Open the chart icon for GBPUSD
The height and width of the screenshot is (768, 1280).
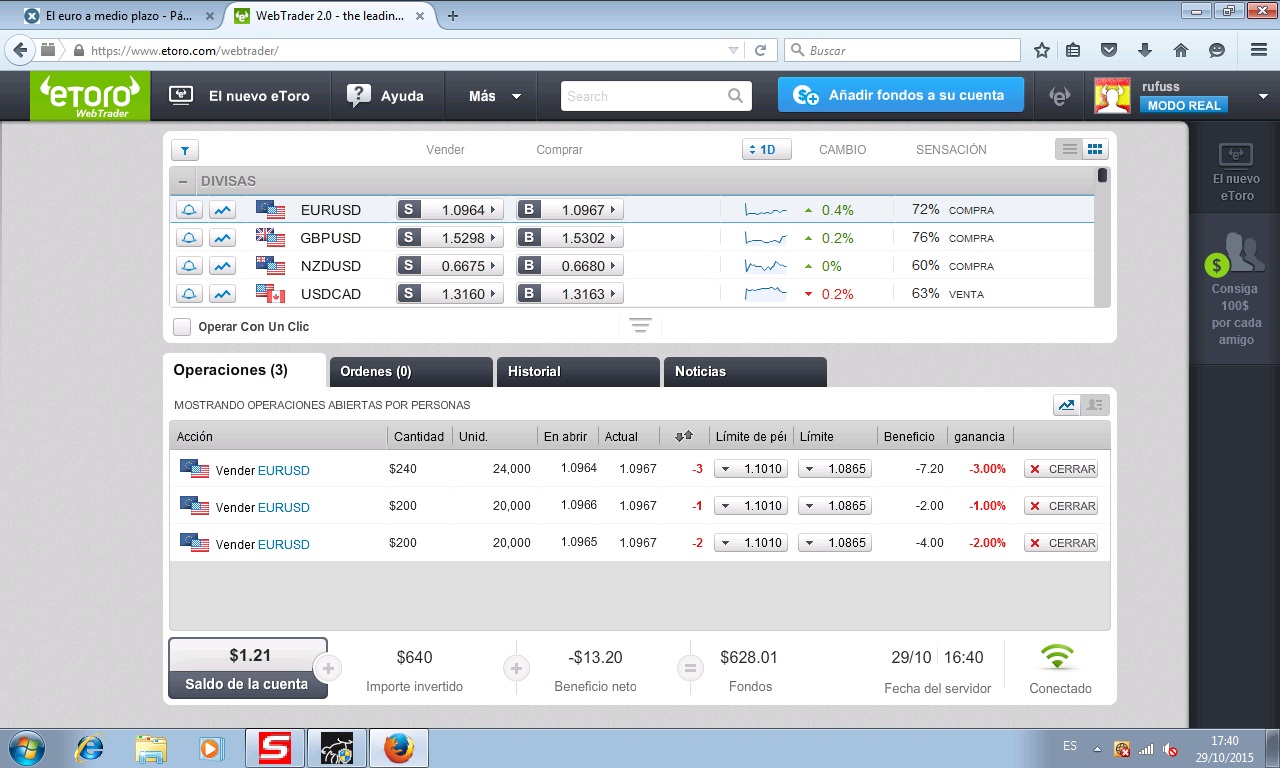[222, 238]
